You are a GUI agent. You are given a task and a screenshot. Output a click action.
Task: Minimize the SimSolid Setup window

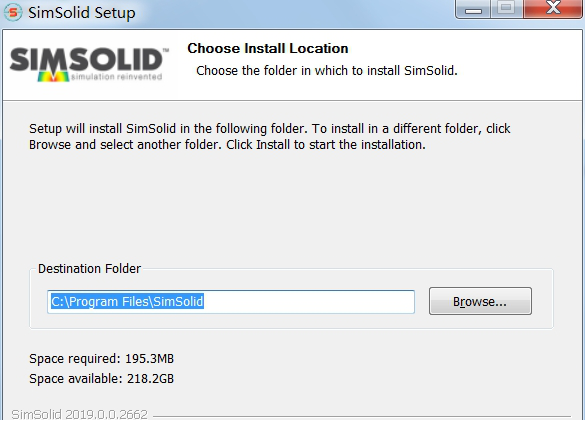point(473,9)
